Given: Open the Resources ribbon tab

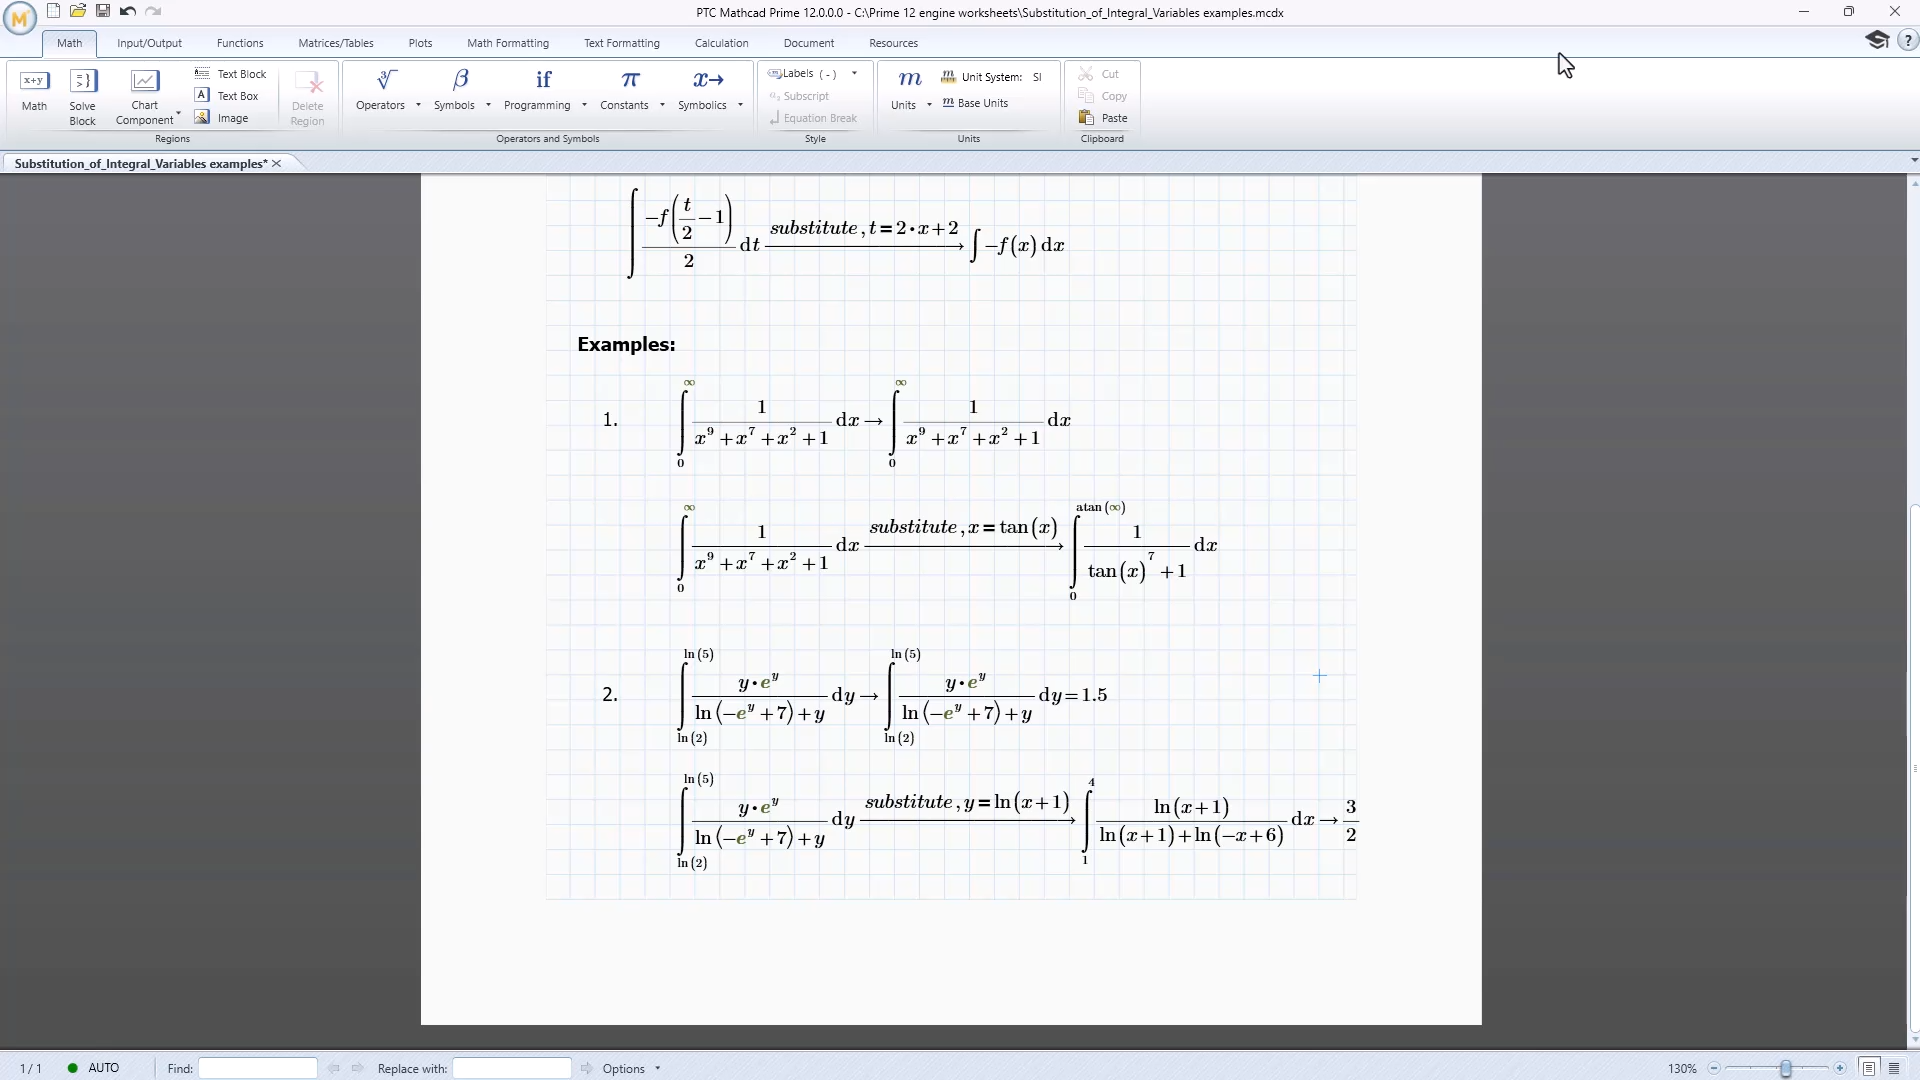Looking at the screenshot, I should pyautogui.click(x=894, y=43).
